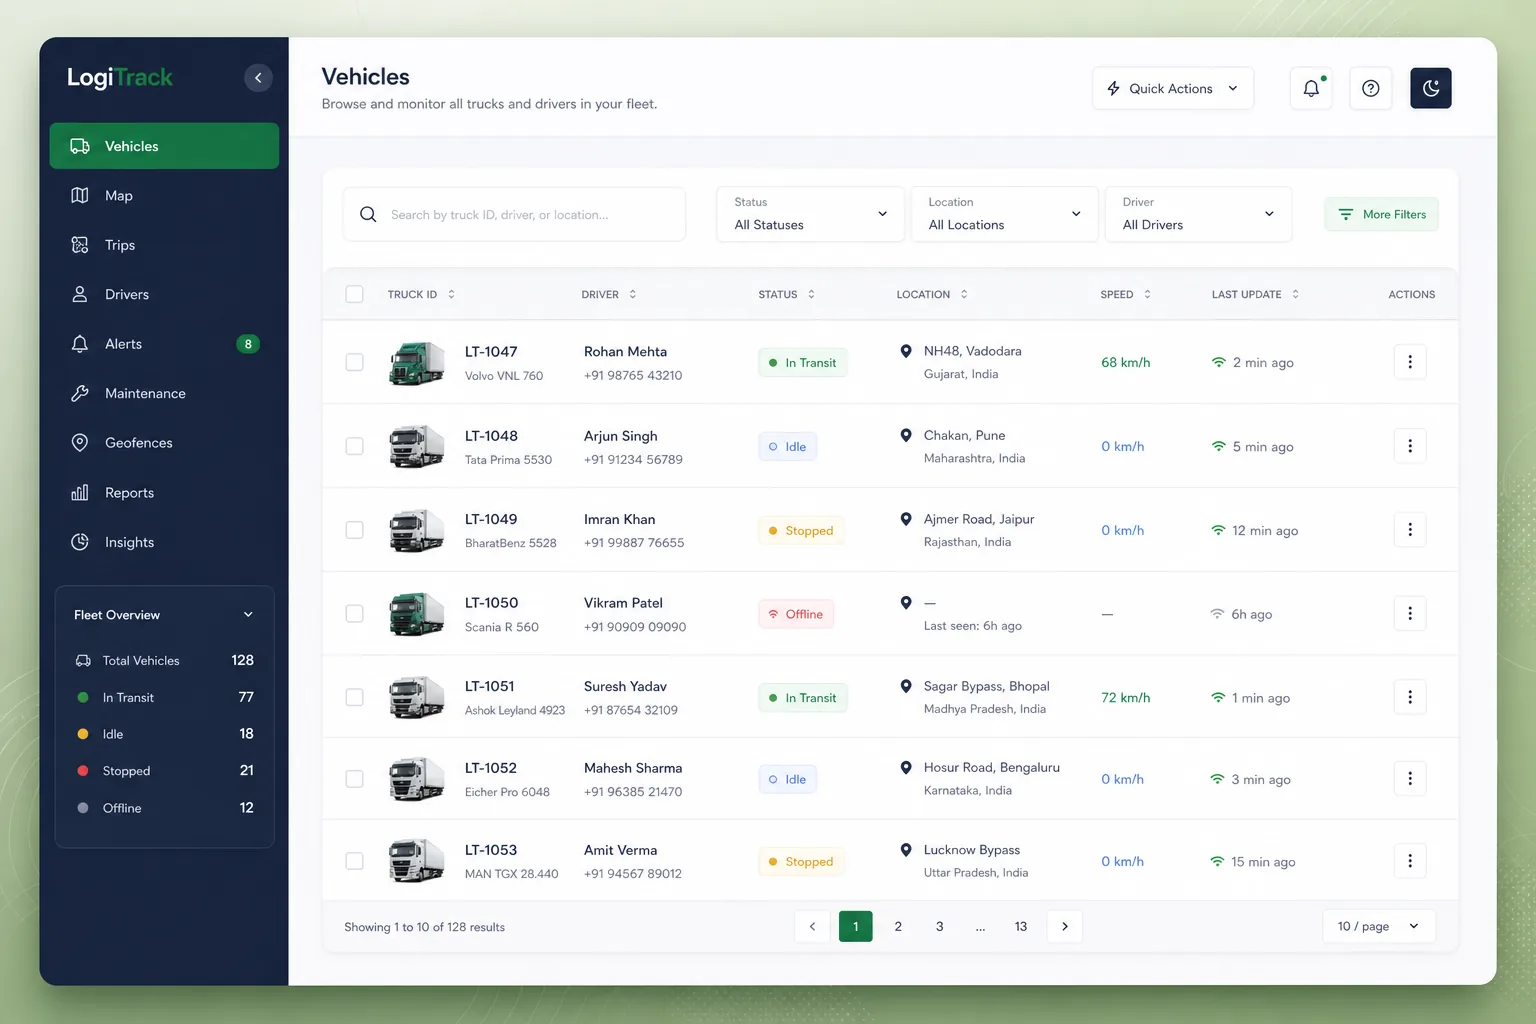Click the search by truck ID field
This screenshot has width=1536, height=1024.
(x=514, y=214)
